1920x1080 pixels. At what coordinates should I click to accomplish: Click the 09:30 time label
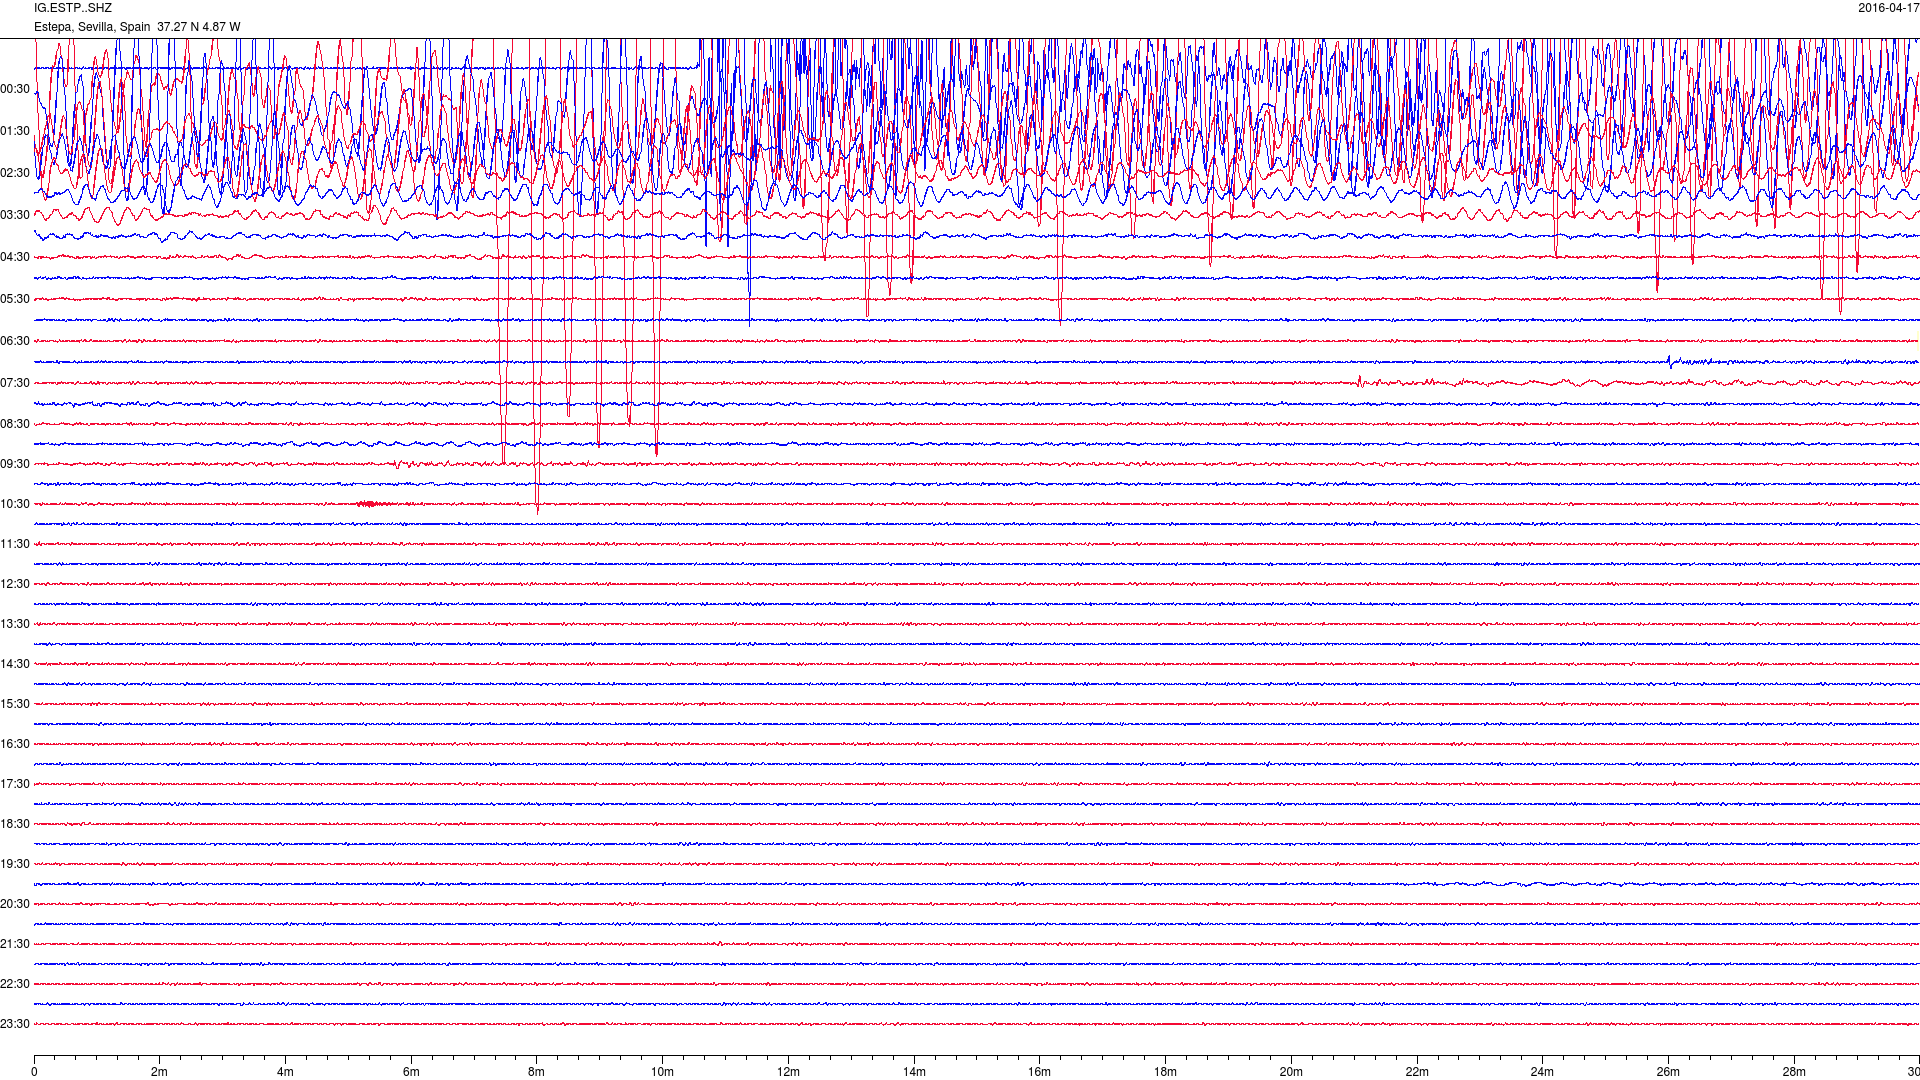[15, 464]
